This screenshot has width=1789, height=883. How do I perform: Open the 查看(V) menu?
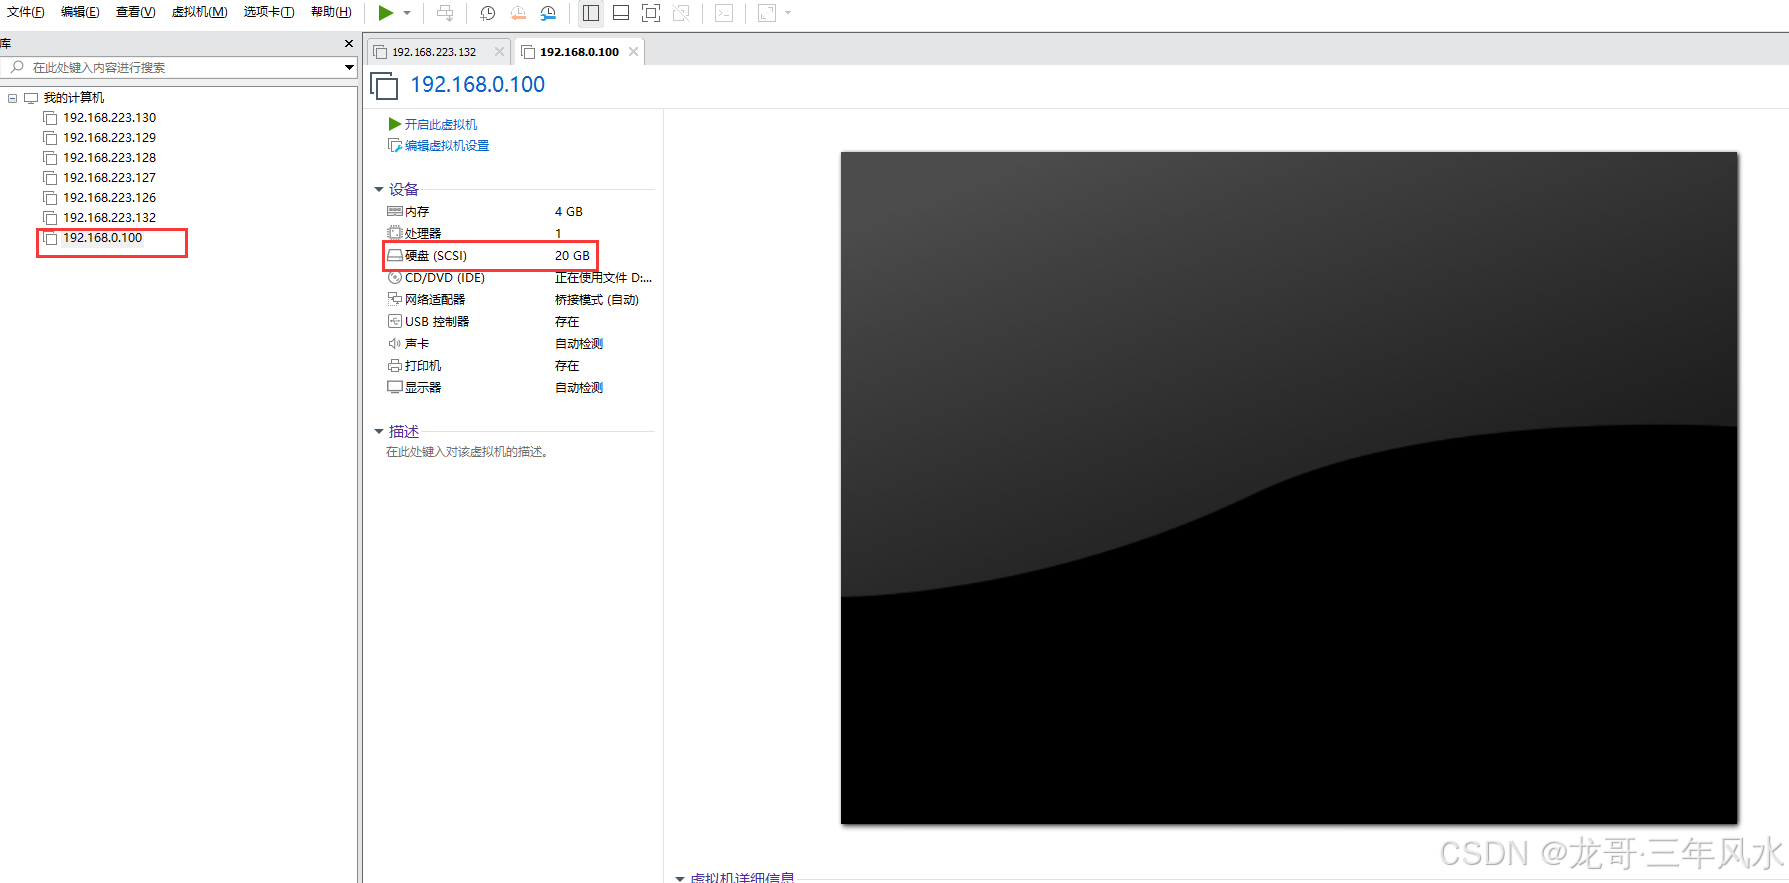coord(135,12)
